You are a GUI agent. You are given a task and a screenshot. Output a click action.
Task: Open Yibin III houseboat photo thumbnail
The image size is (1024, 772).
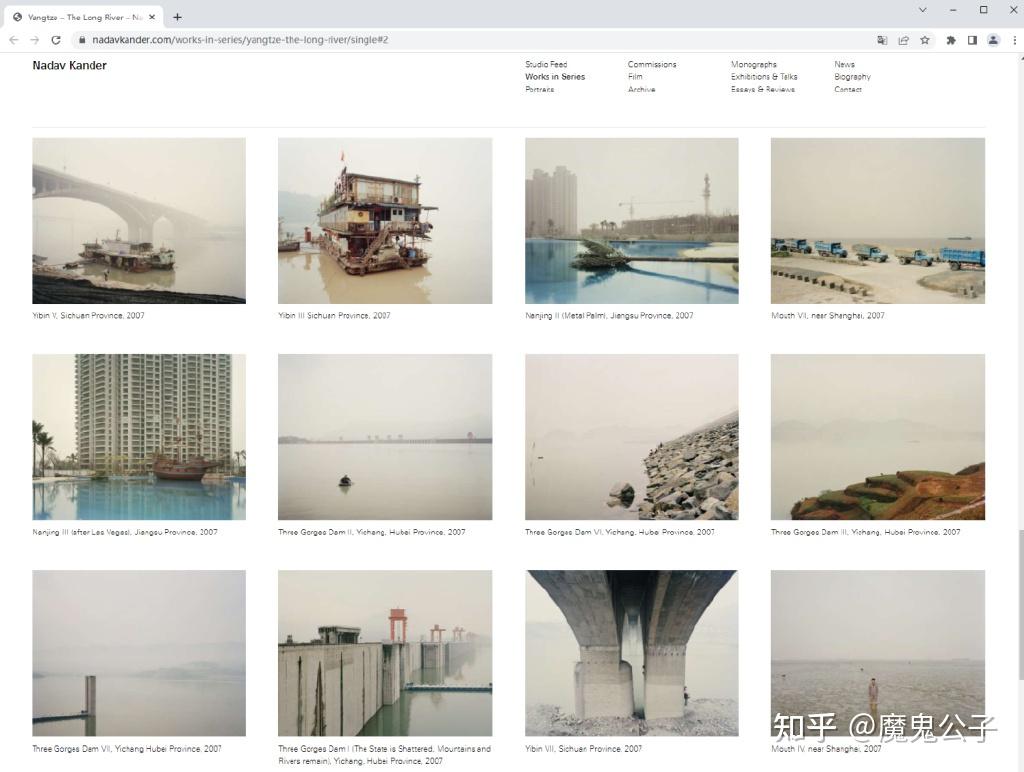[x=385, y=221]
